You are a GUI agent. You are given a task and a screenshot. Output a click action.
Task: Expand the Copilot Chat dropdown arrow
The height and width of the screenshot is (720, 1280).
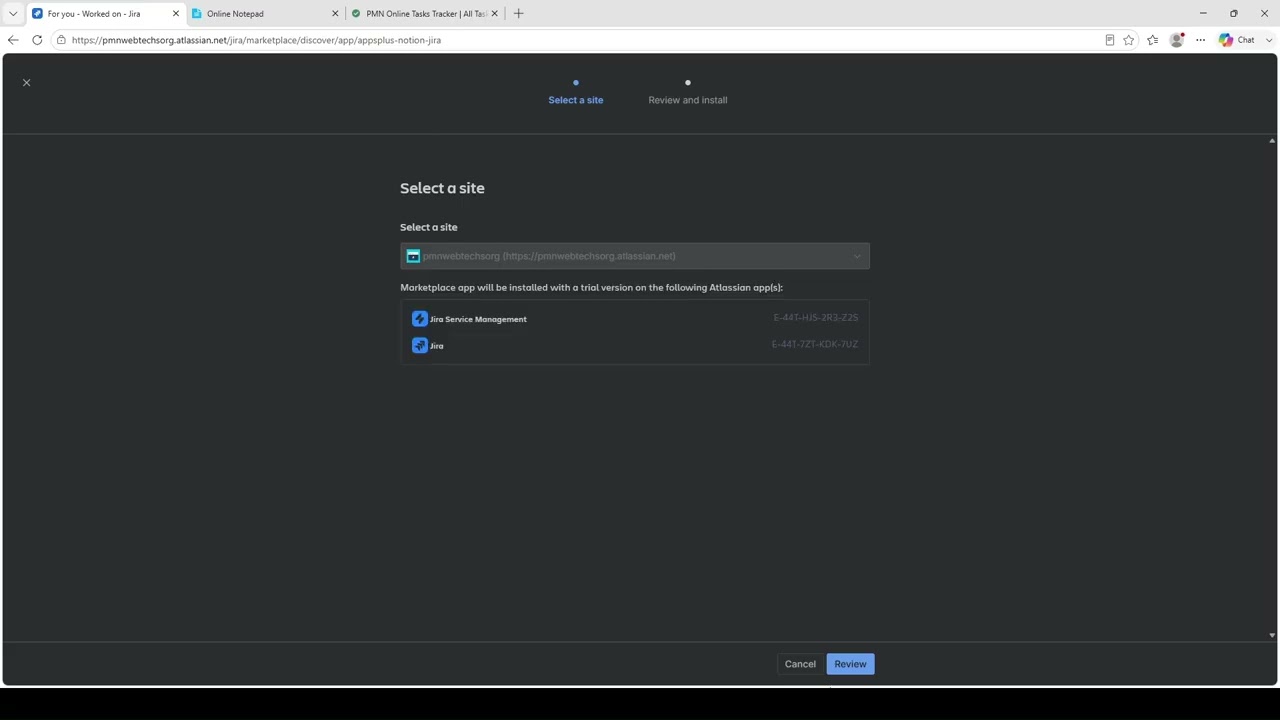click(x=1269, y=40)
